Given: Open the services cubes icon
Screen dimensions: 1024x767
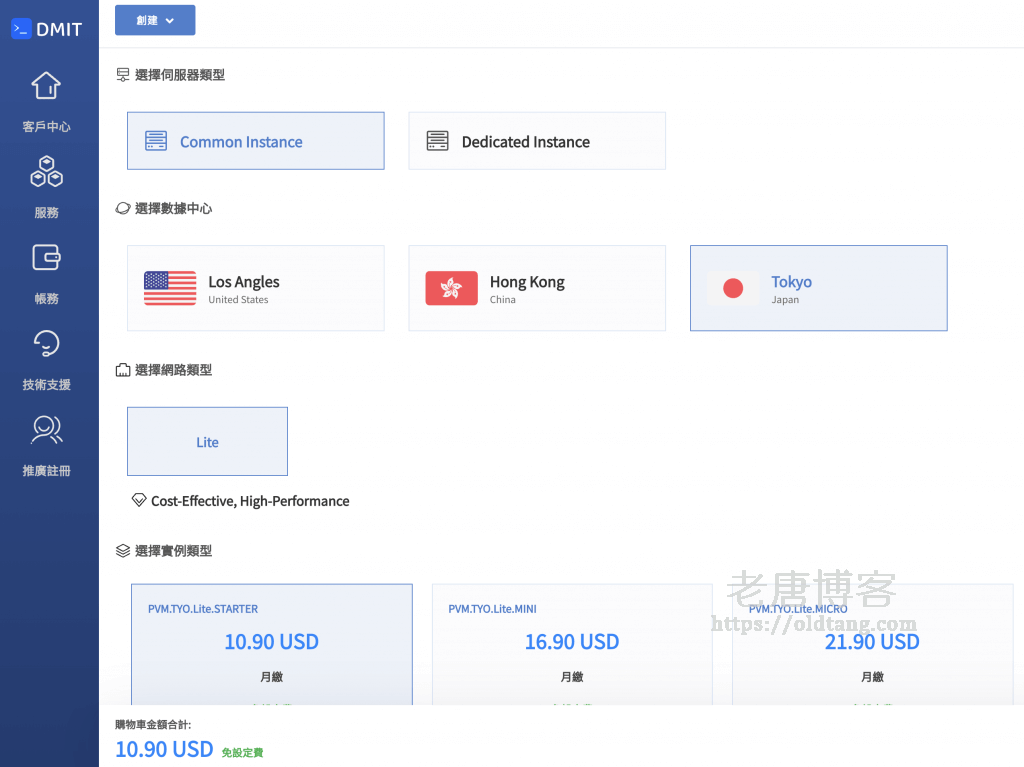Looking at the screenshot, I should coord(46,172).
